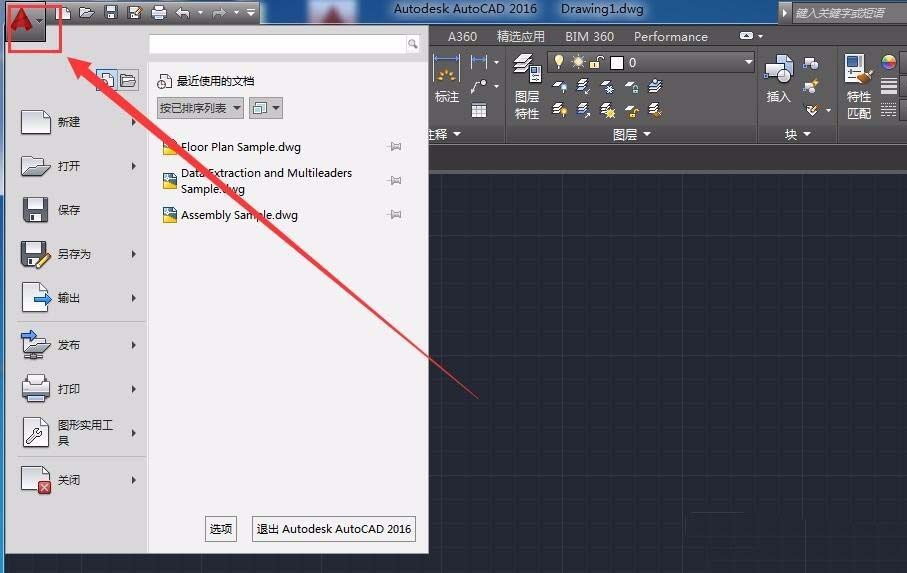The height and width of the screenshot is (573, 907).
Task: Open the AutoCAD application menu button
Action: (27, 23)
